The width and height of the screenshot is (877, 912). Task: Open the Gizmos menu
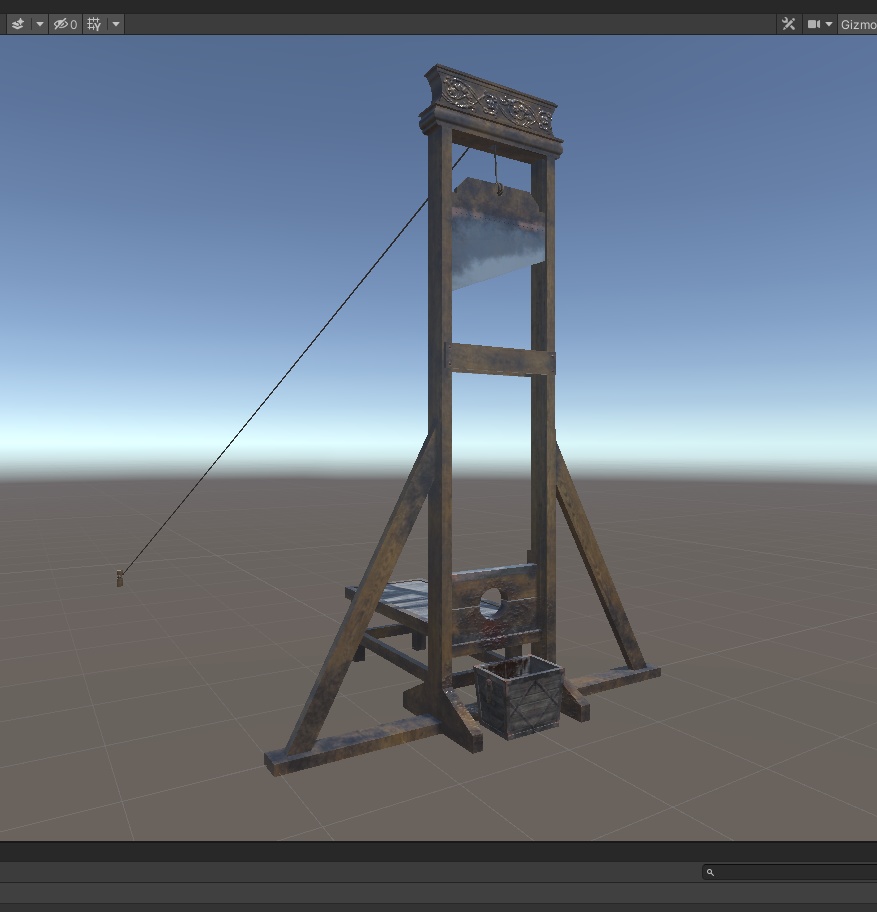point(857,23)
